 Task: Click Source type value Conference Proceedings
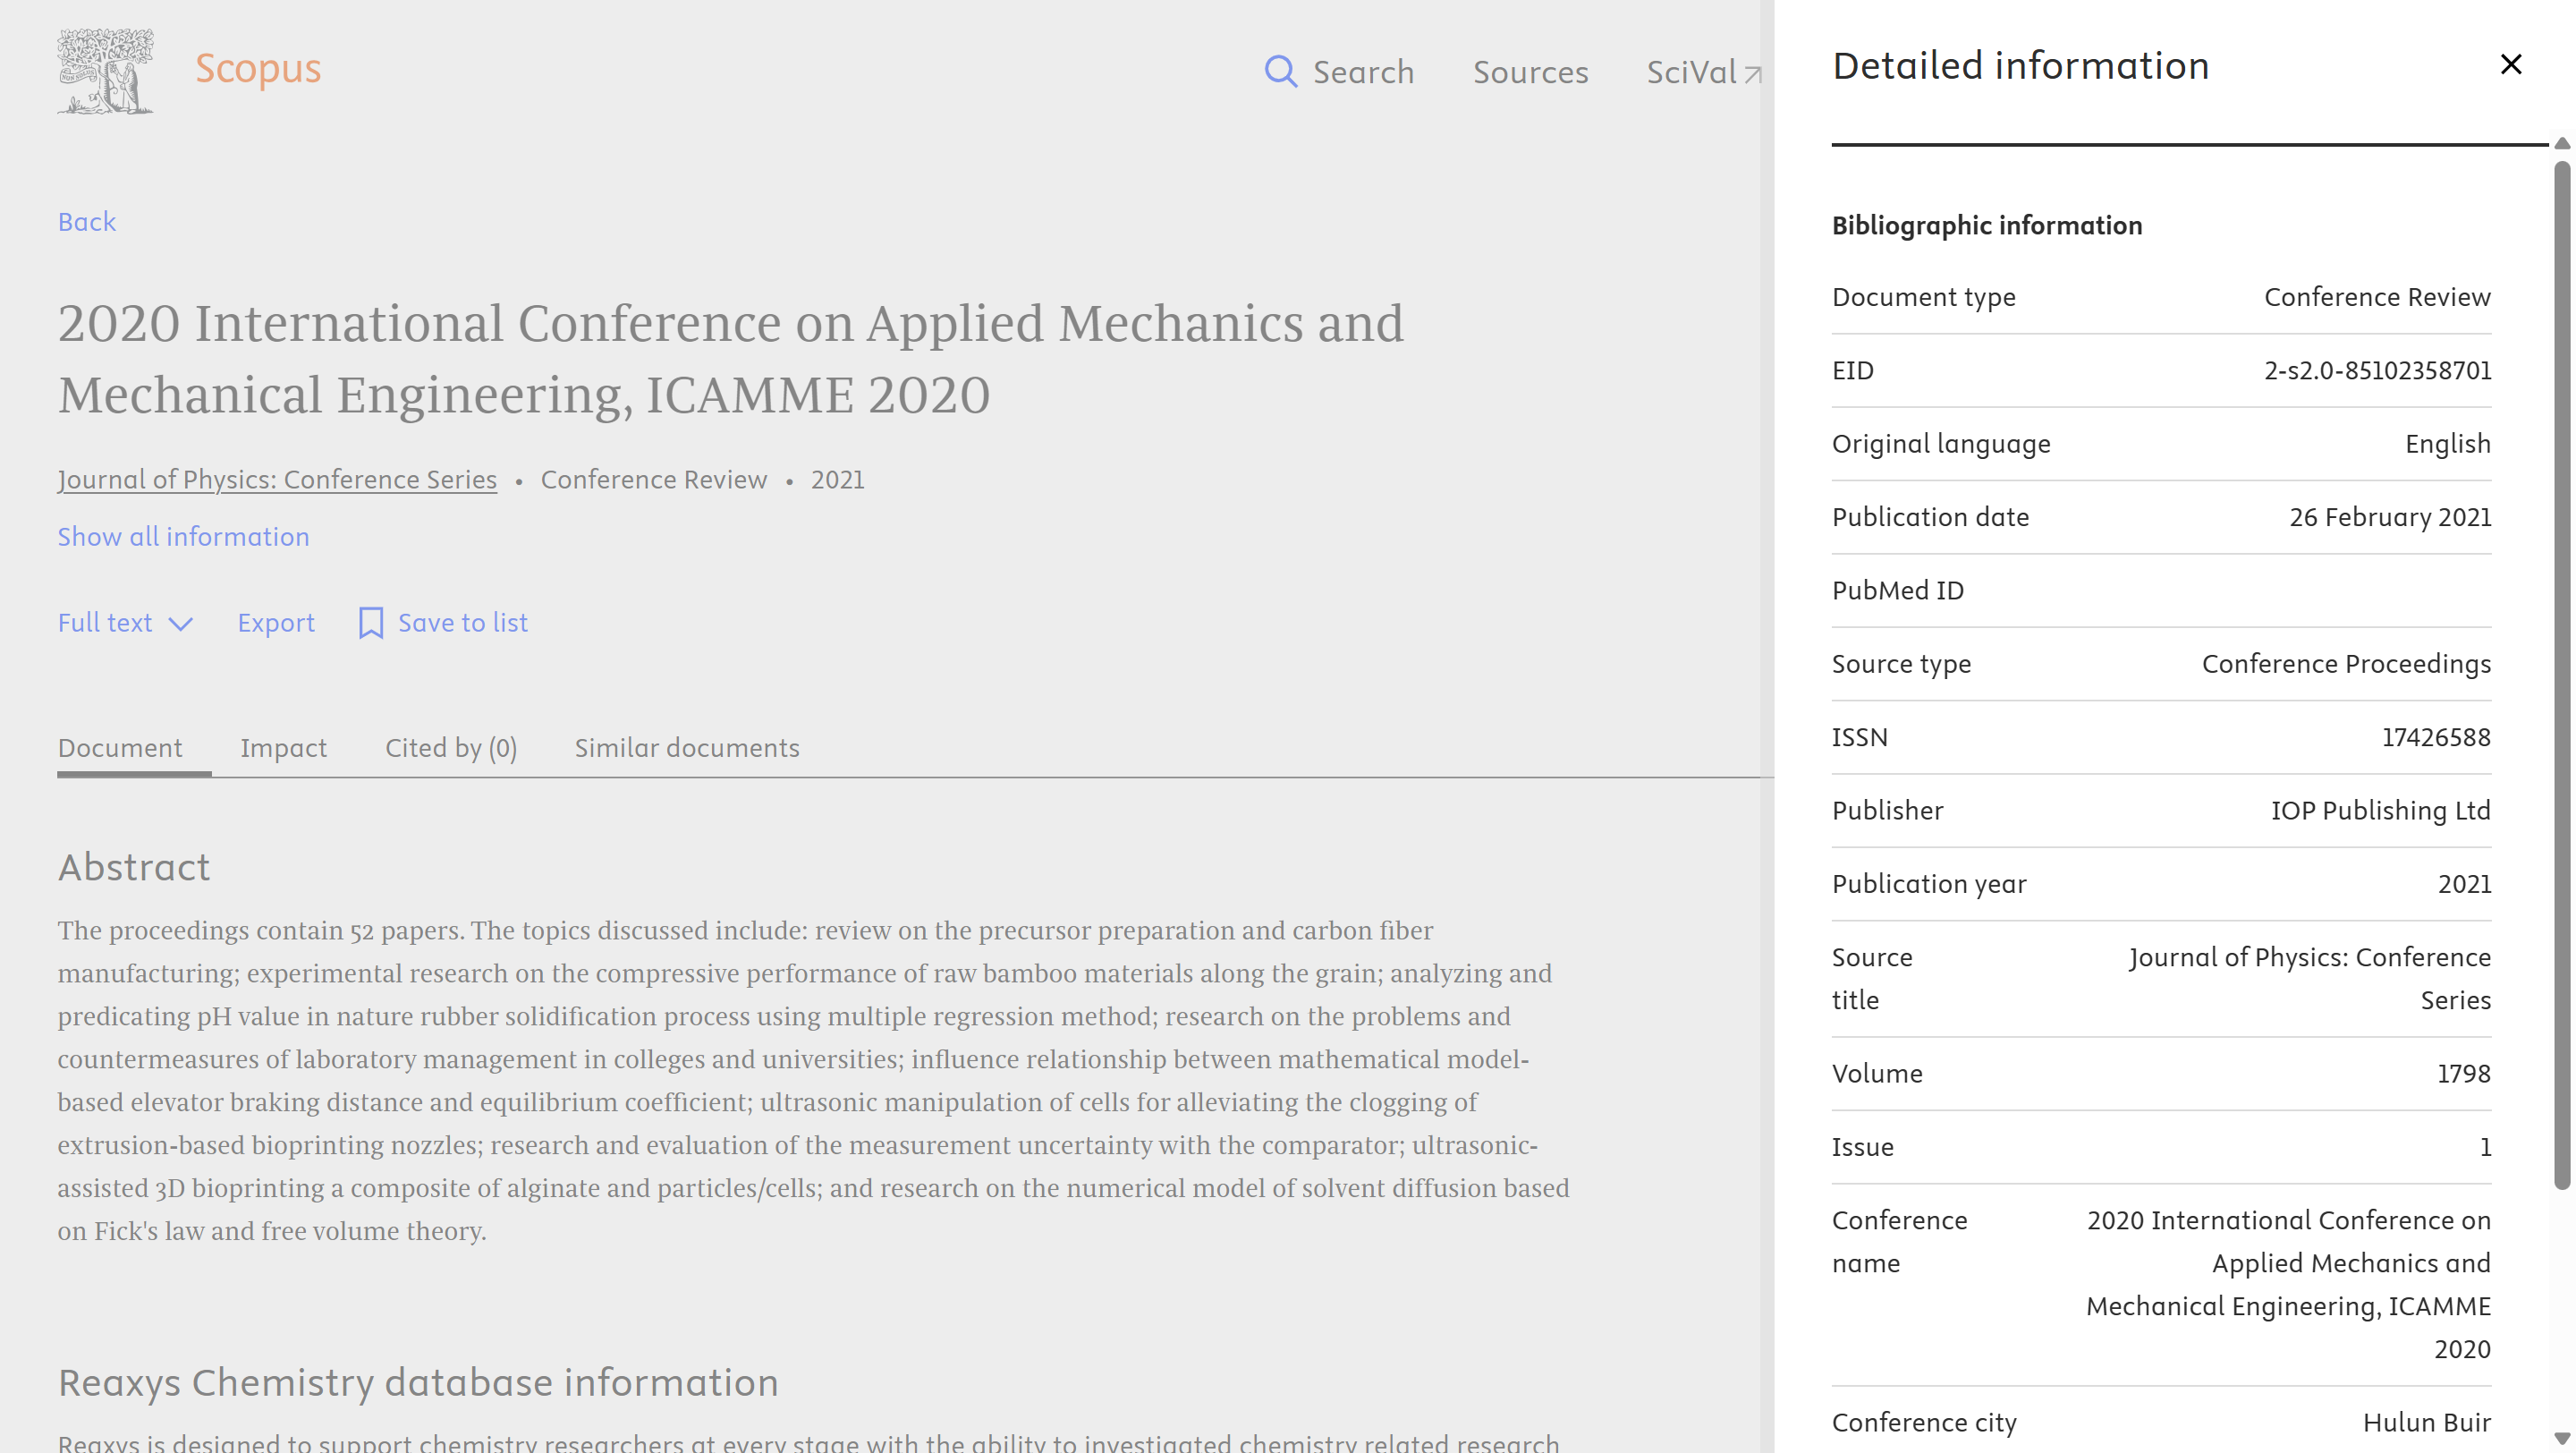[2346, 665]
